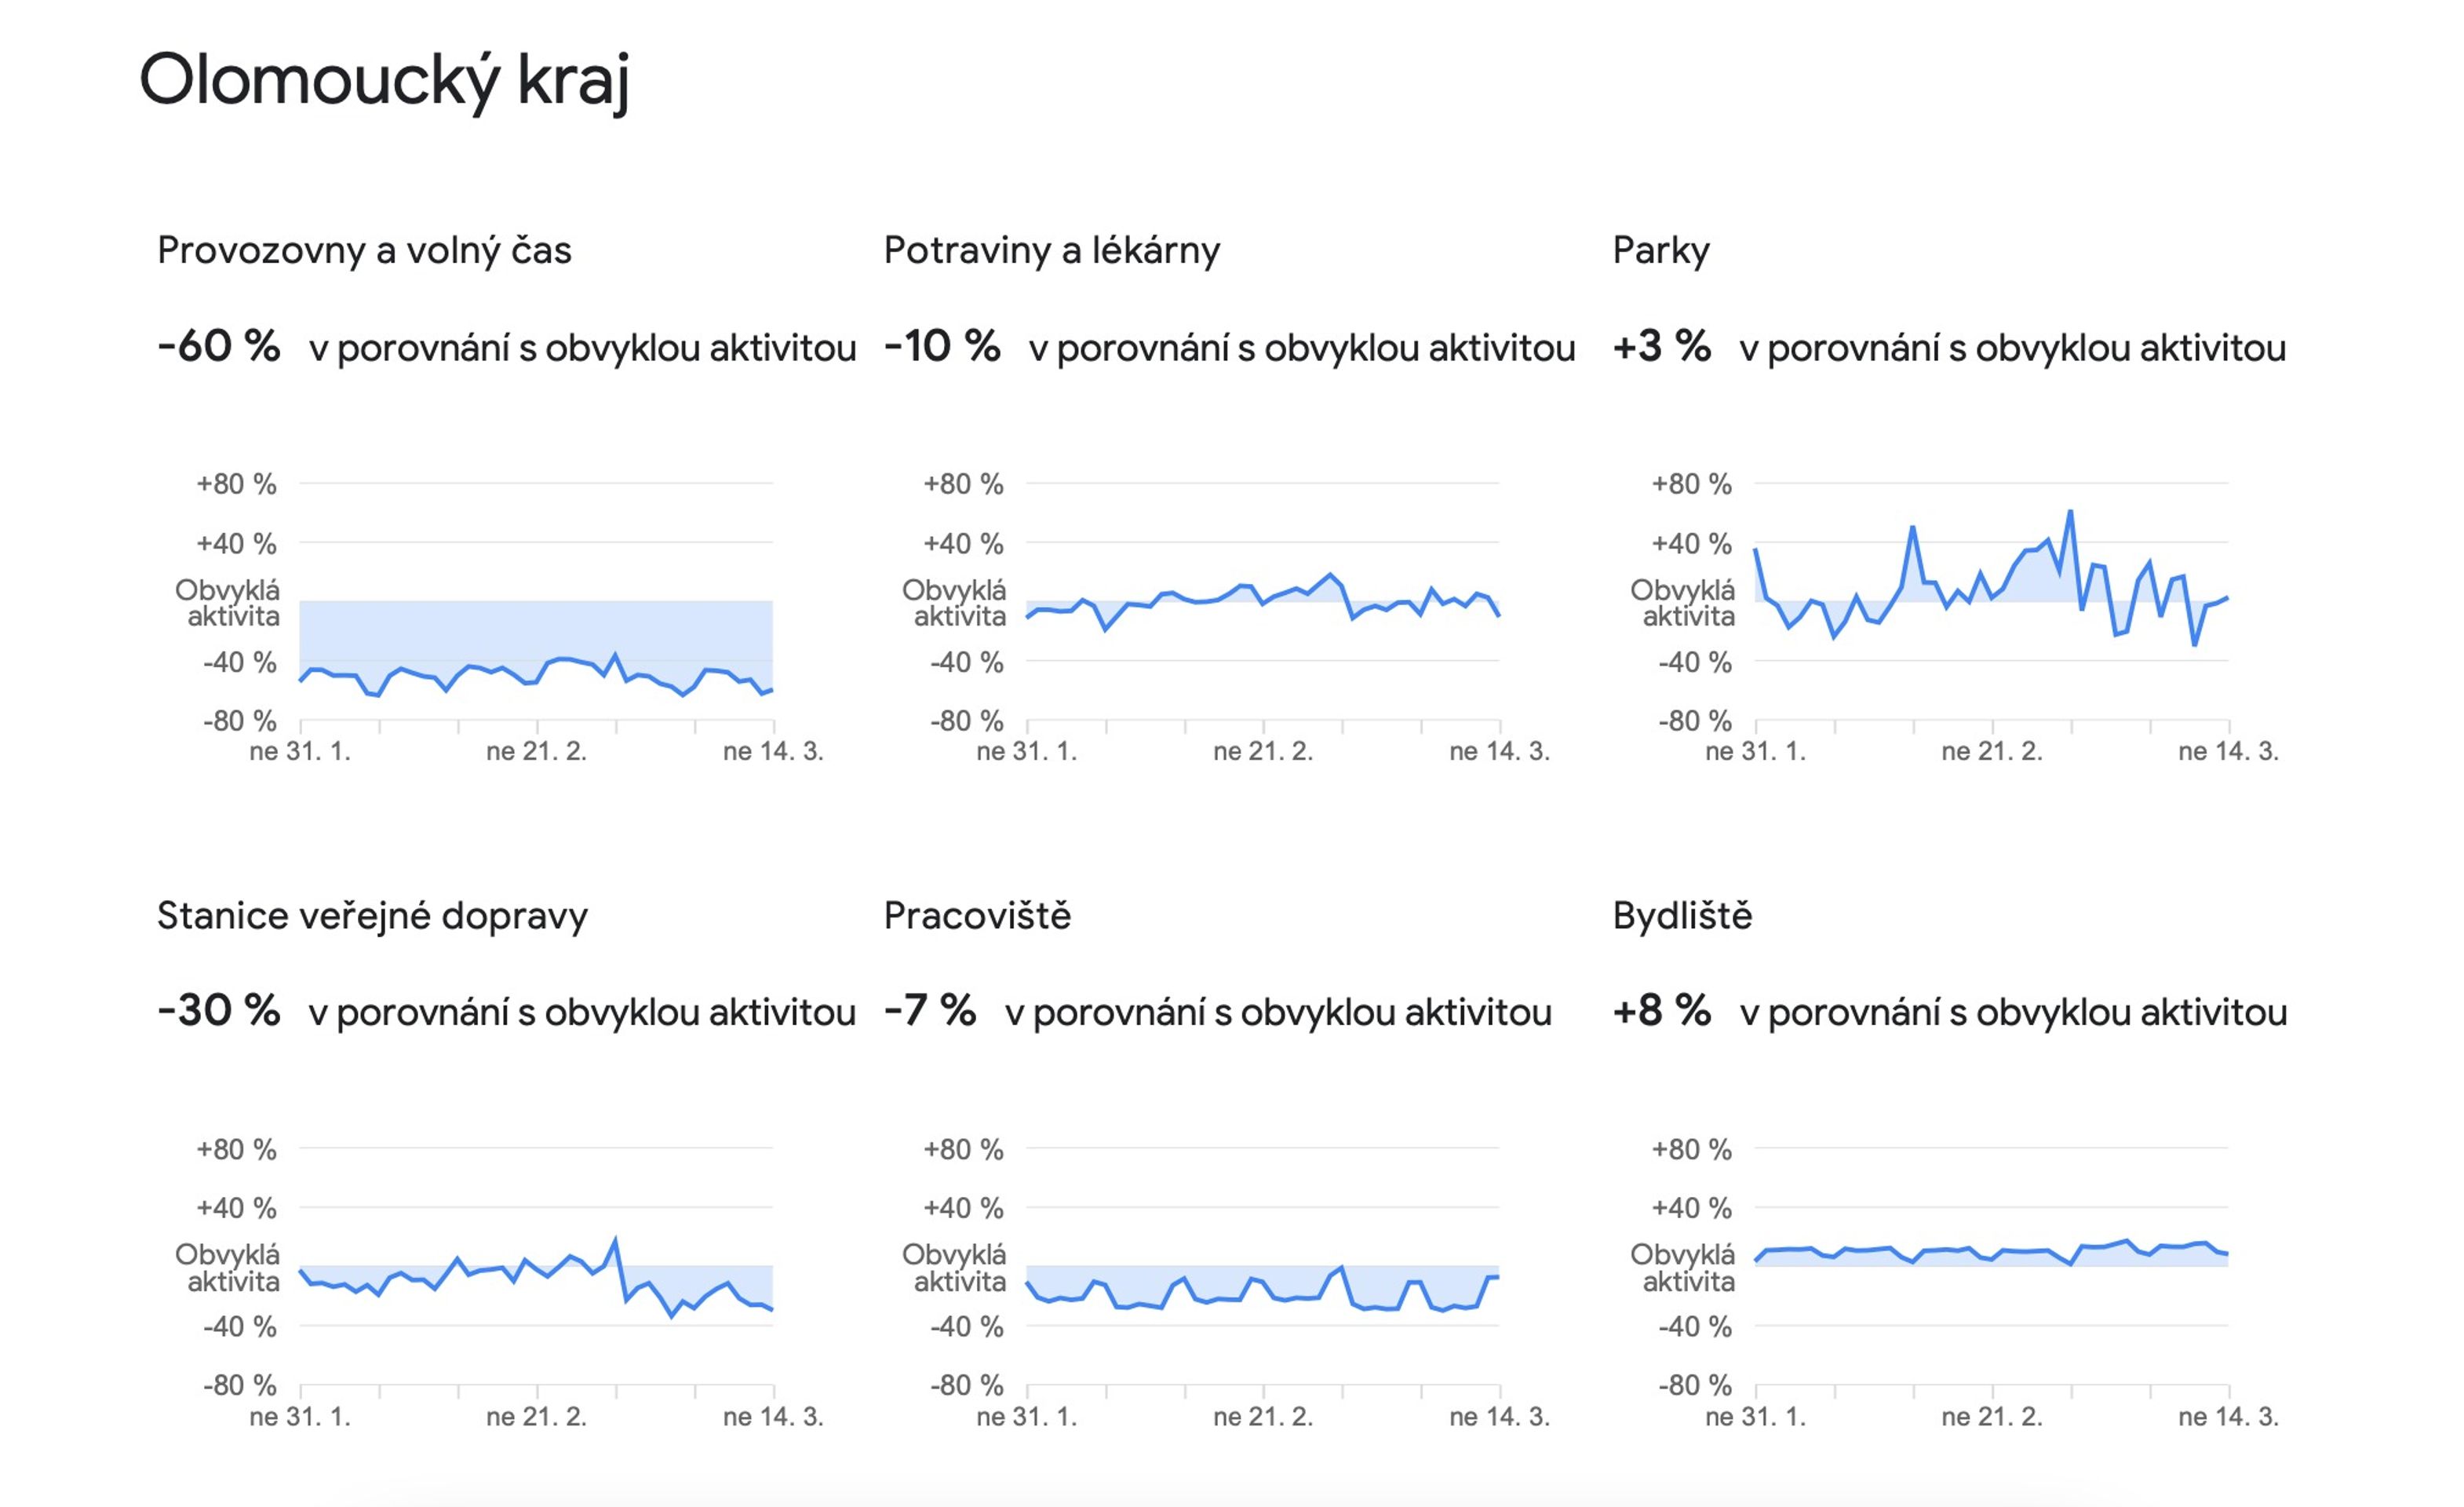Click the -30 % value for public transport

coord(218,1010)
